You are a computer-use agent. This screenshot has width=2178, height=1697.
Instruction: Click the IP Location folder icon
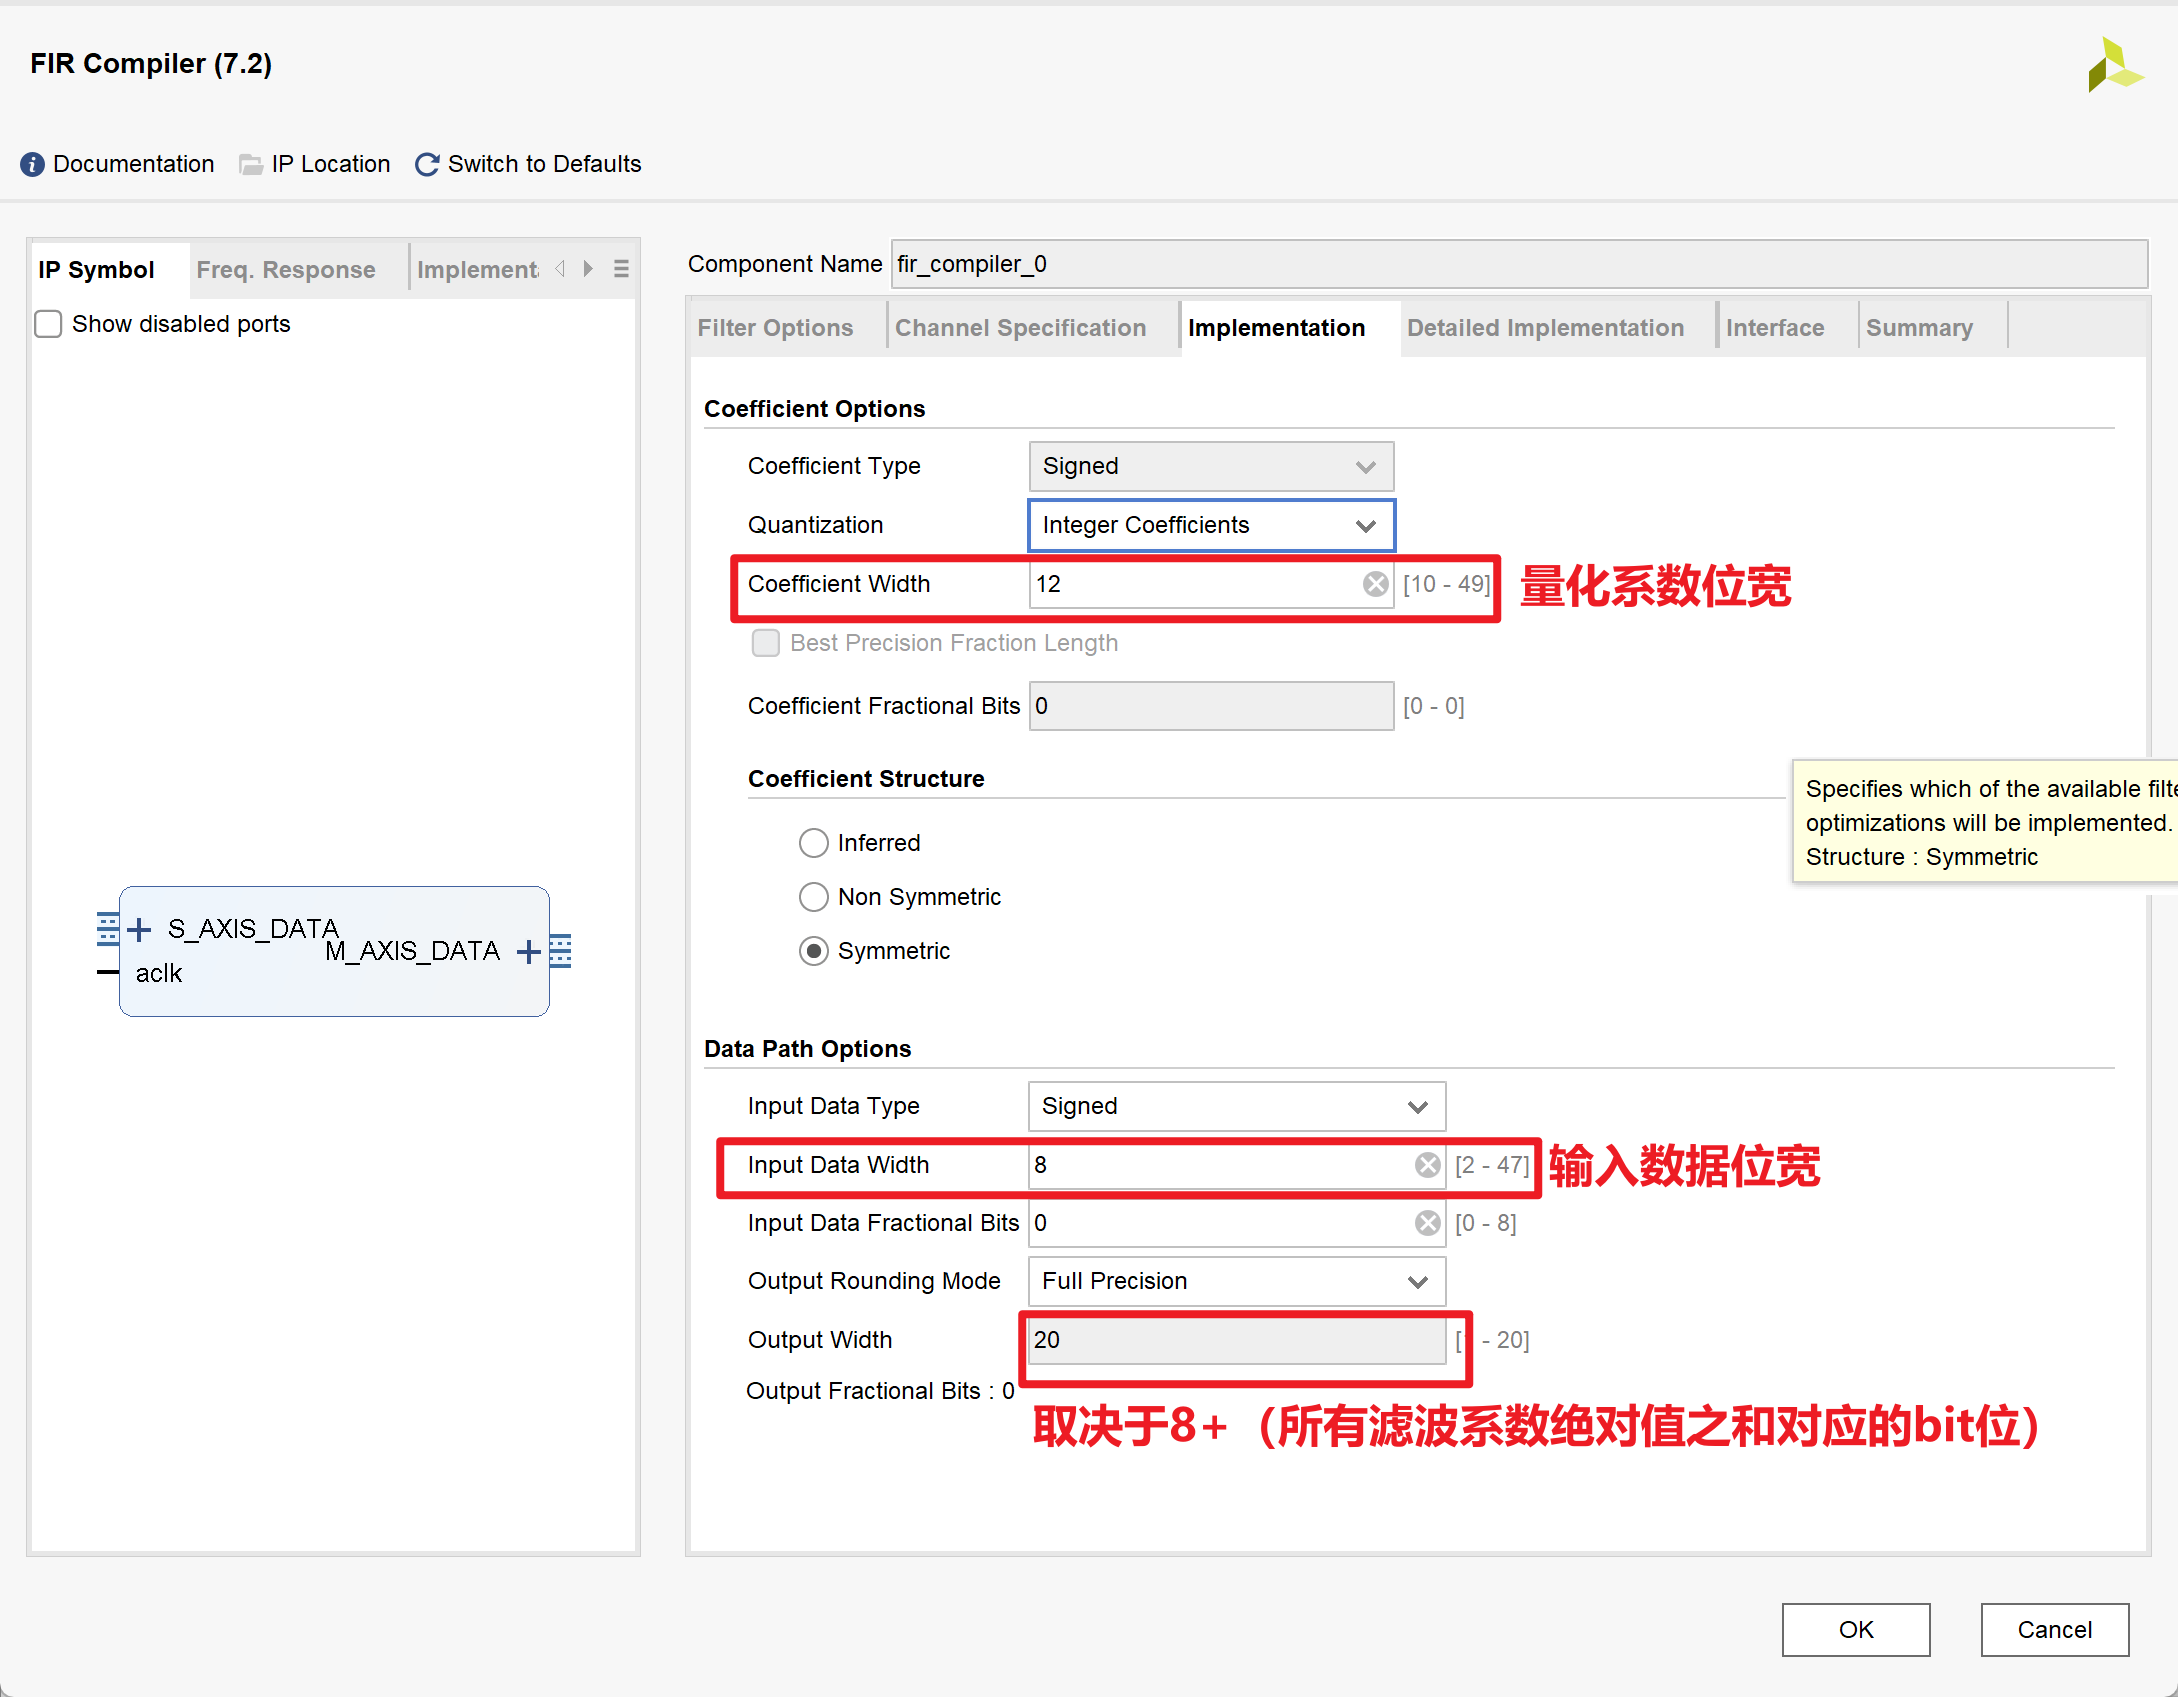point(251,165)
